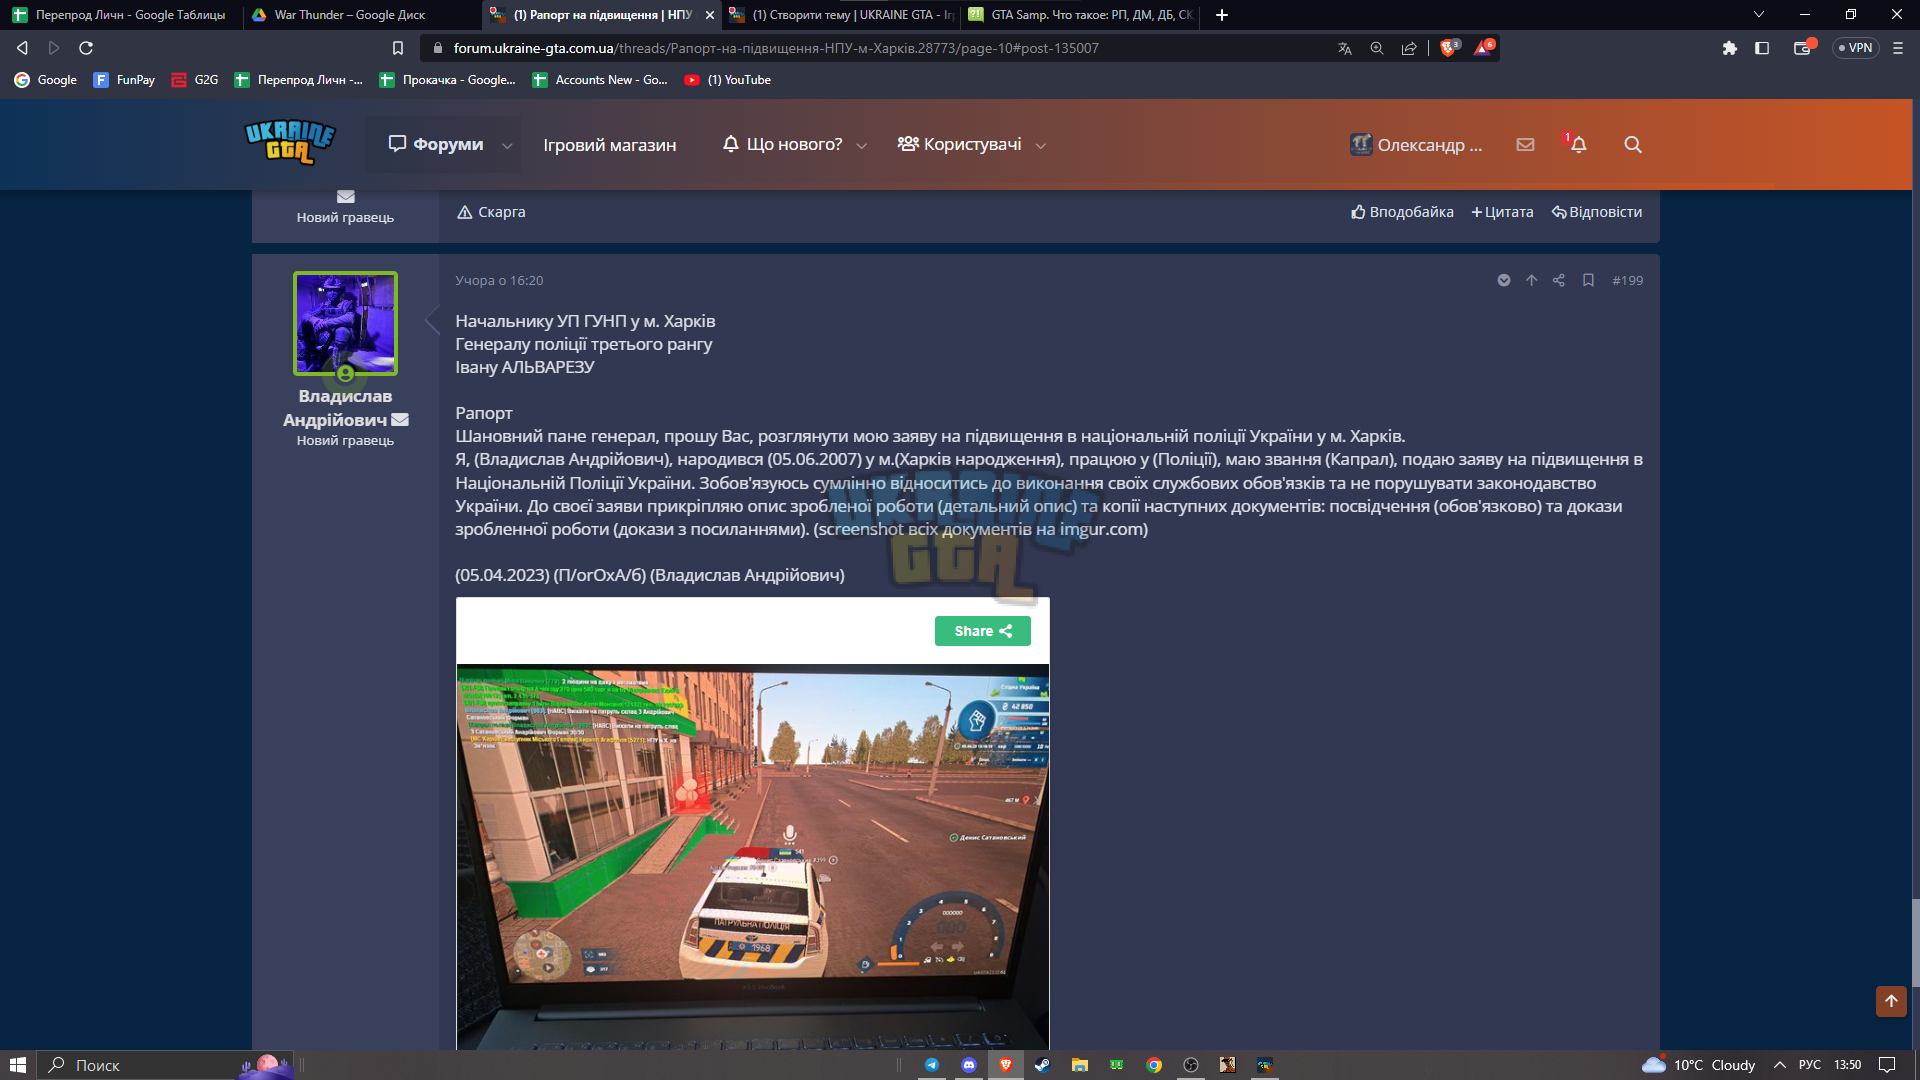Message Владислав Андрійович via envelope icon

(x=400, y=420)
